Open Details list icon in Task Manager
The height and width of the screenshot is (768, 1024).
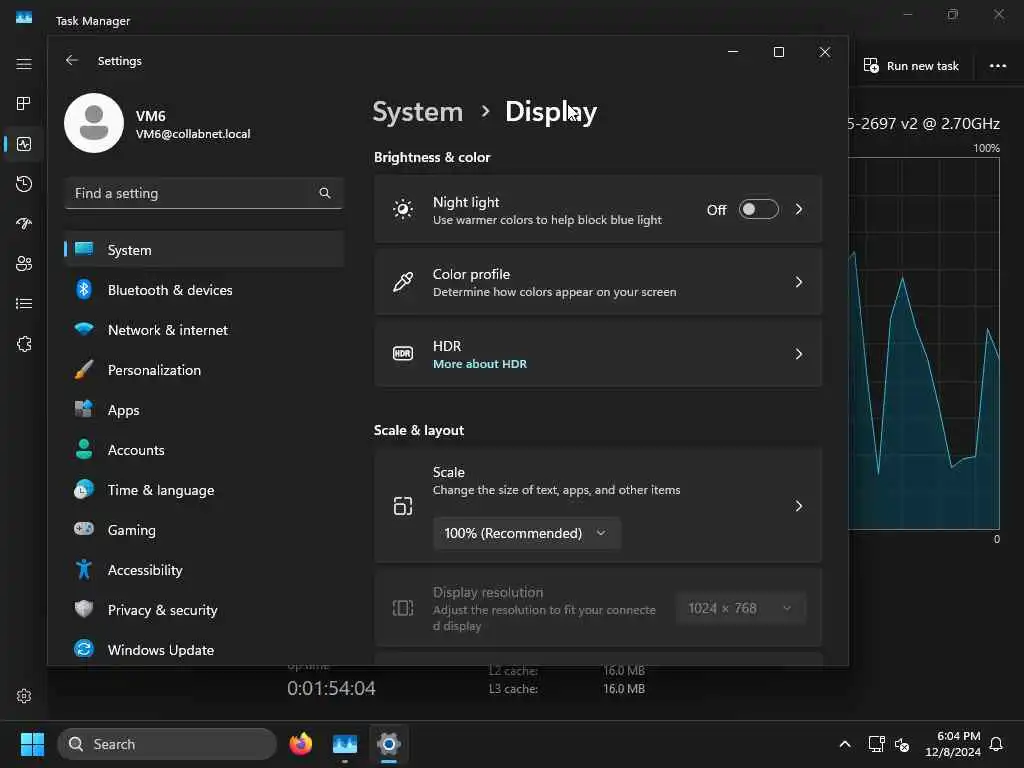(x=24, y=304)
